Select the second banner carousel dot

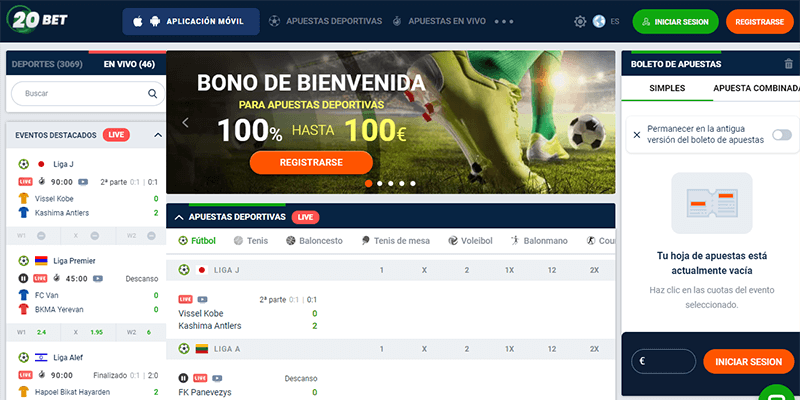pyautogui.click(x=380, y=183)
